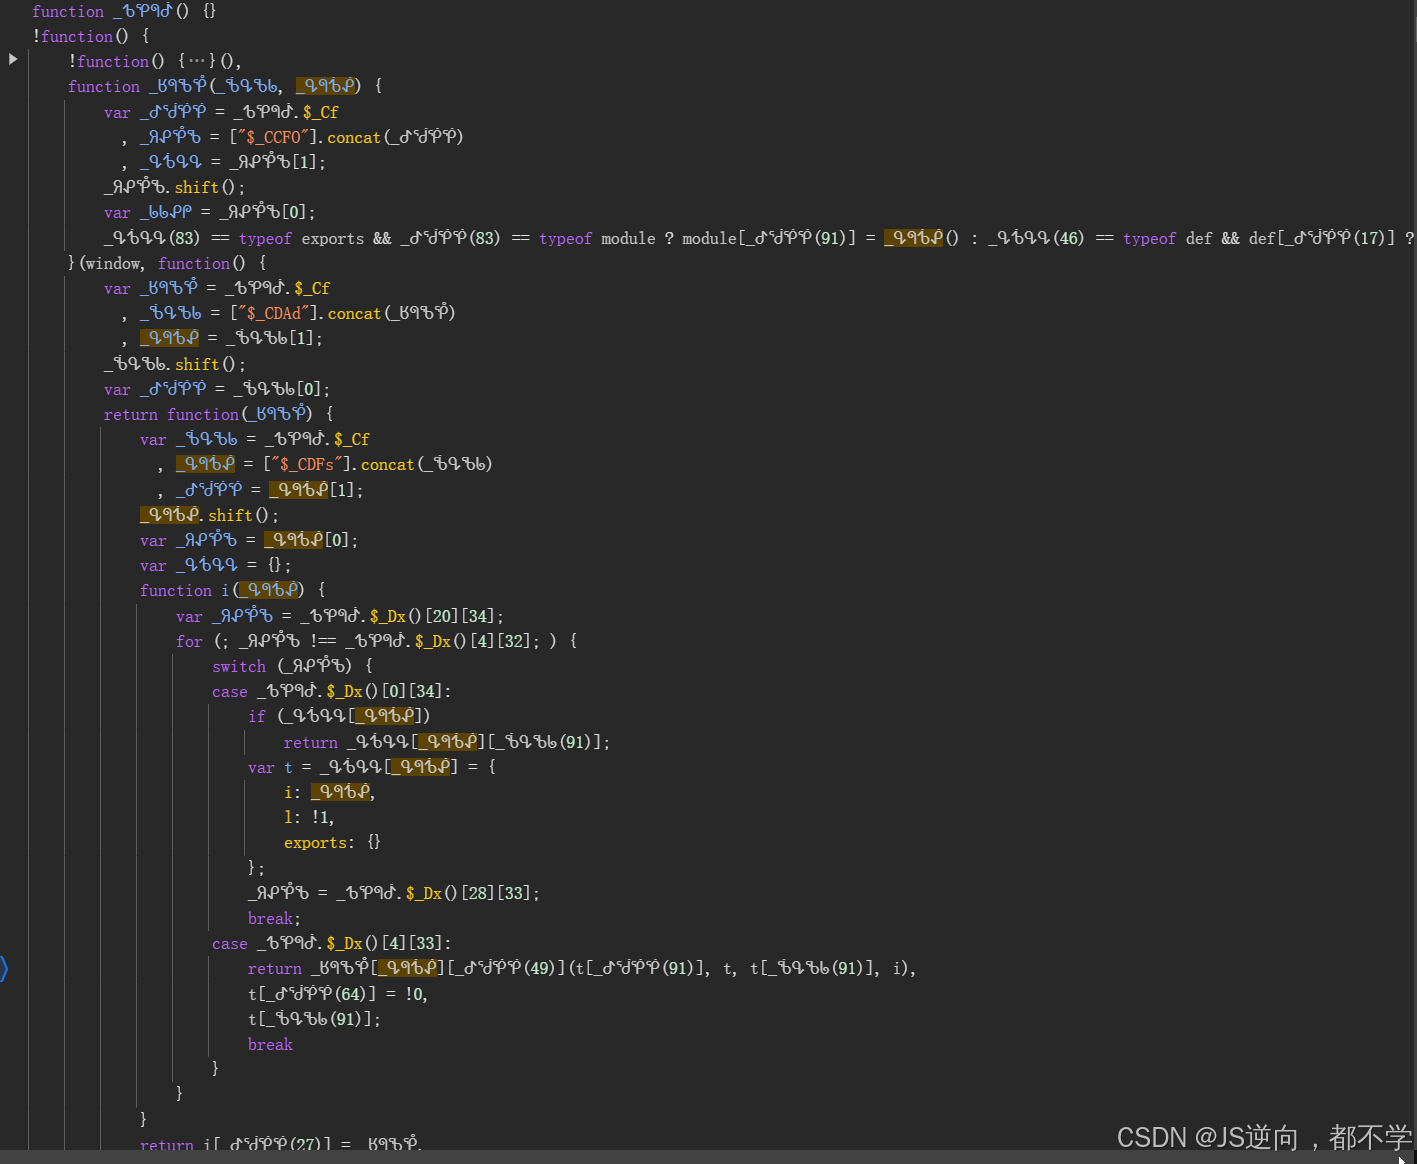
Task: Click the "!0," value
Action: [x=416, y=994]
